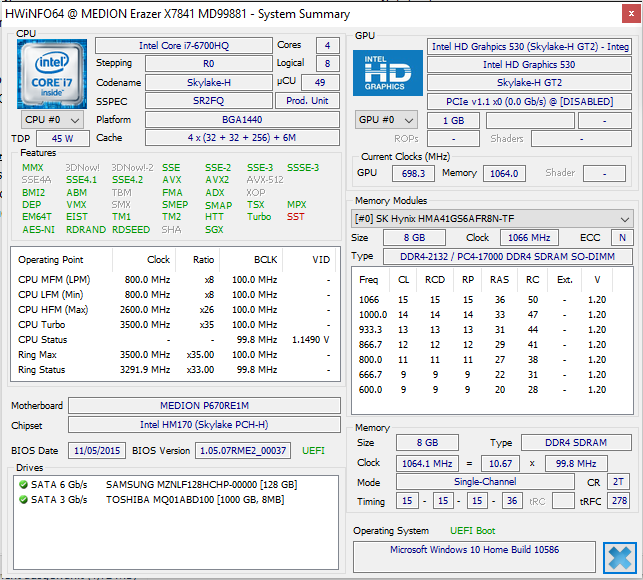
Task: Click the Operating Point column header
Action: pos(62,260)
